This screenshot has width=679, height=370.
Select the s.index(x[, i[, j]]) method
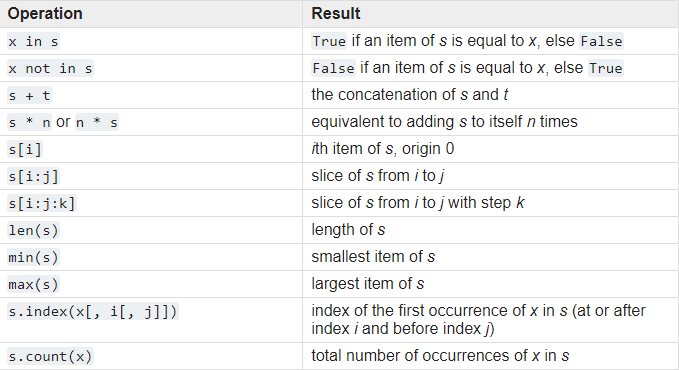point(93,312)
